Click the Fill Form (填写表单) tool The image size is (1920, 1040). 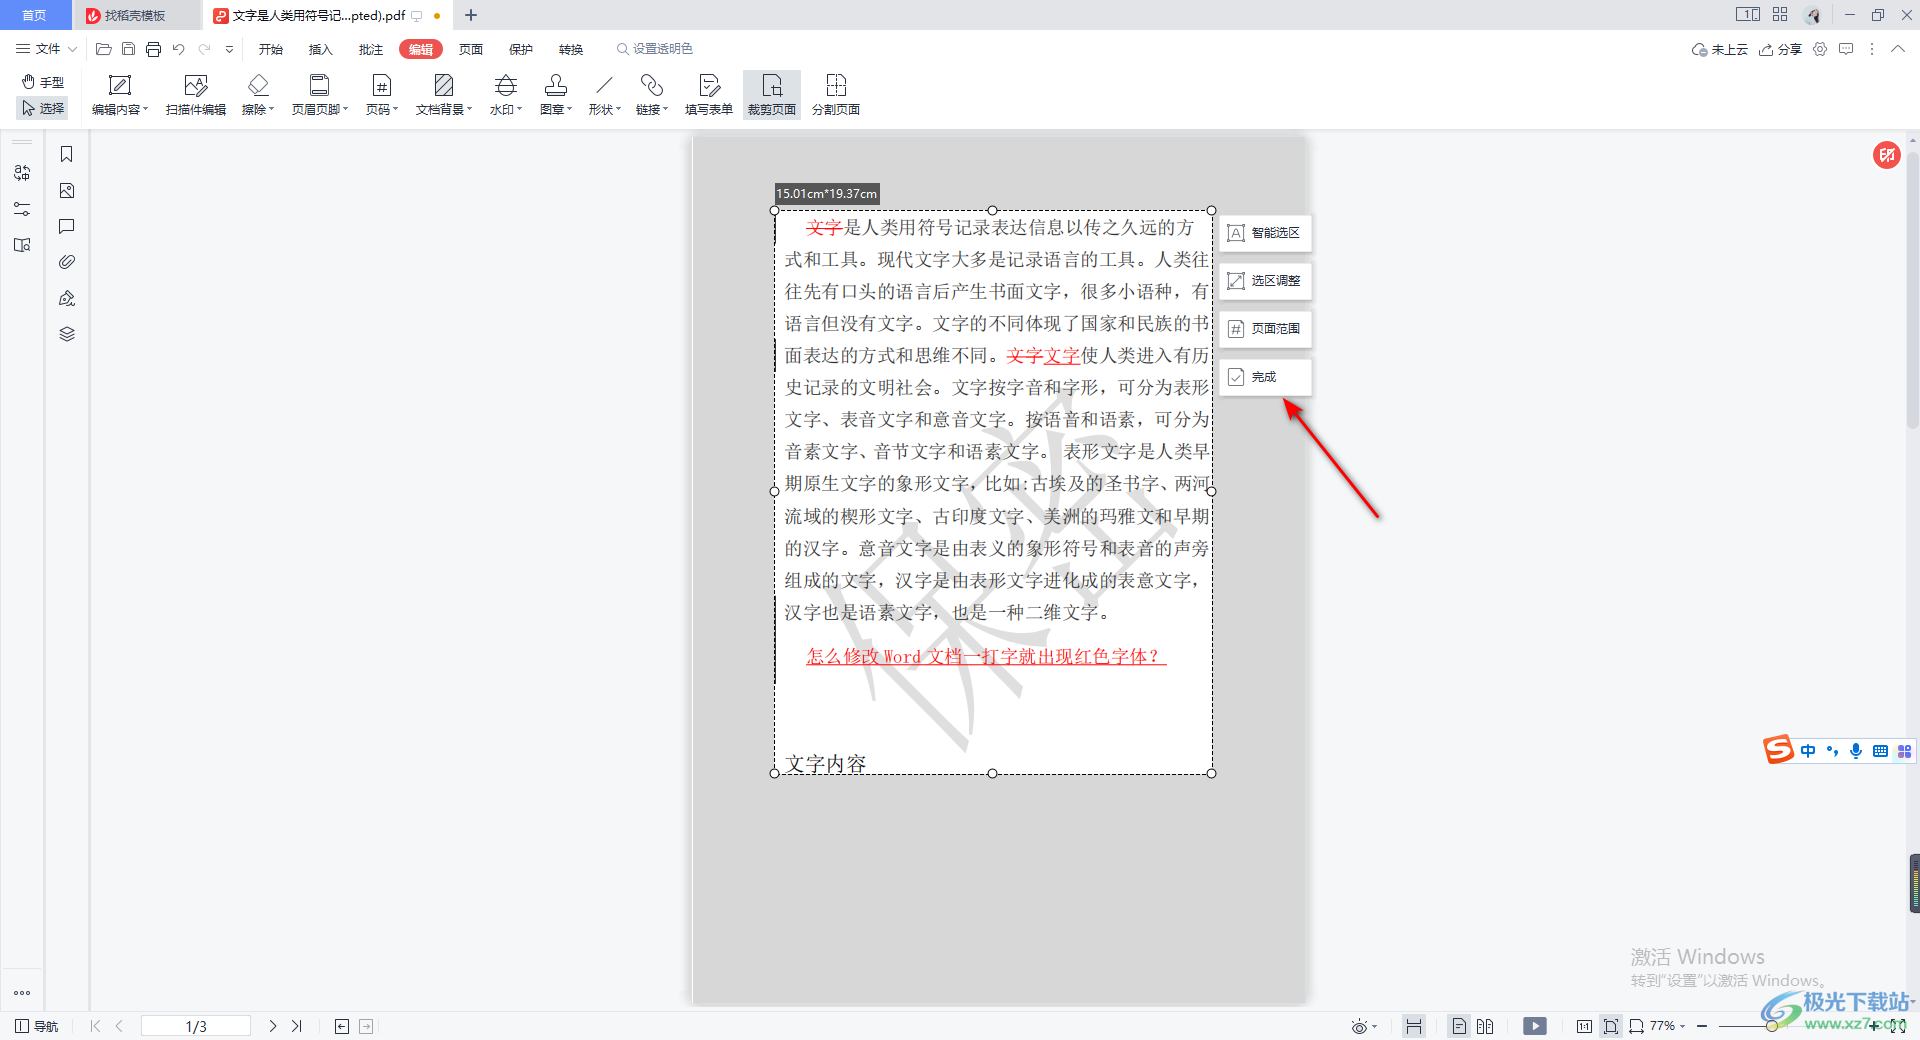point(709,95)
